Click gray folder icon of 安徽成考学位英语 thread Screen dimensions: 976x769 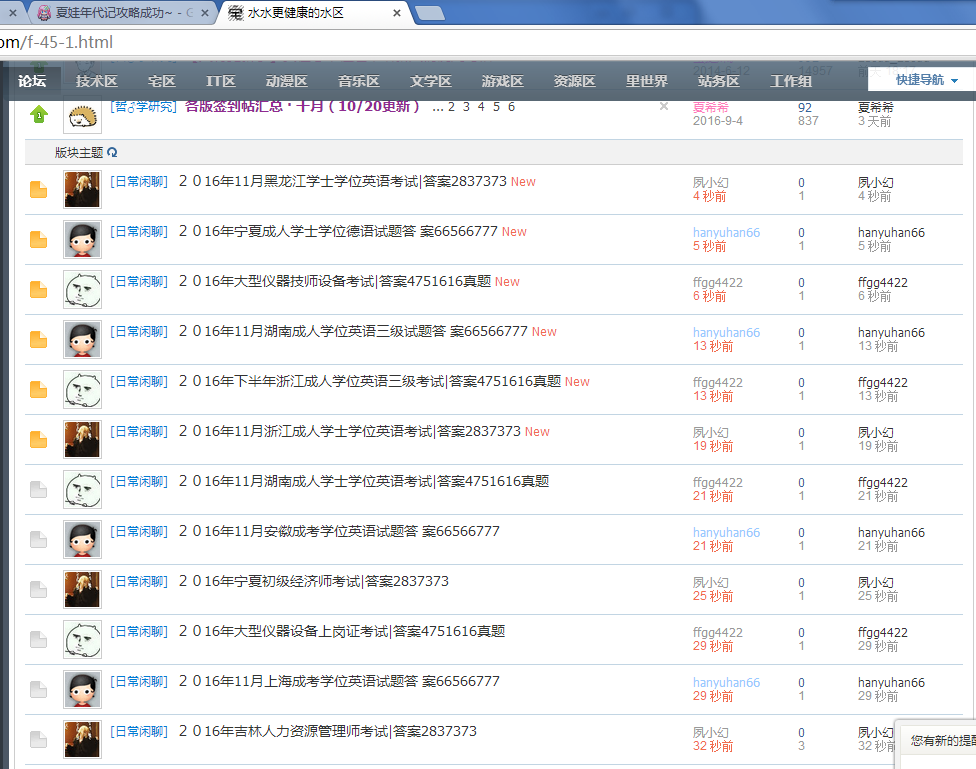pyautogui.click(x=39, y=540)
